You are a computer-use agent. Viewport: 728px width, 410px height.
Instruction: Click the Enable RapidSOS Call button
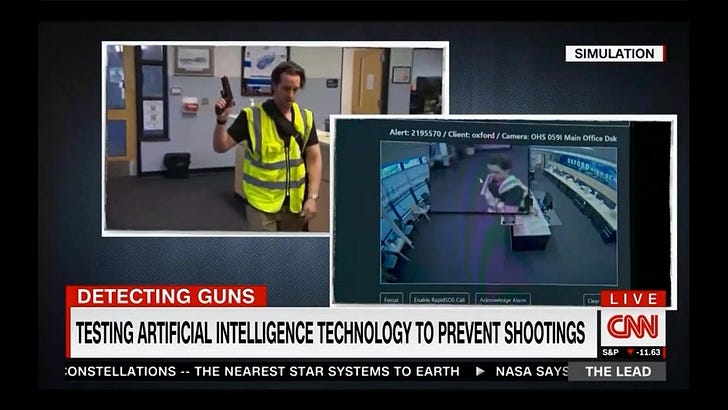pyautogui.click(x=439, y=299)
